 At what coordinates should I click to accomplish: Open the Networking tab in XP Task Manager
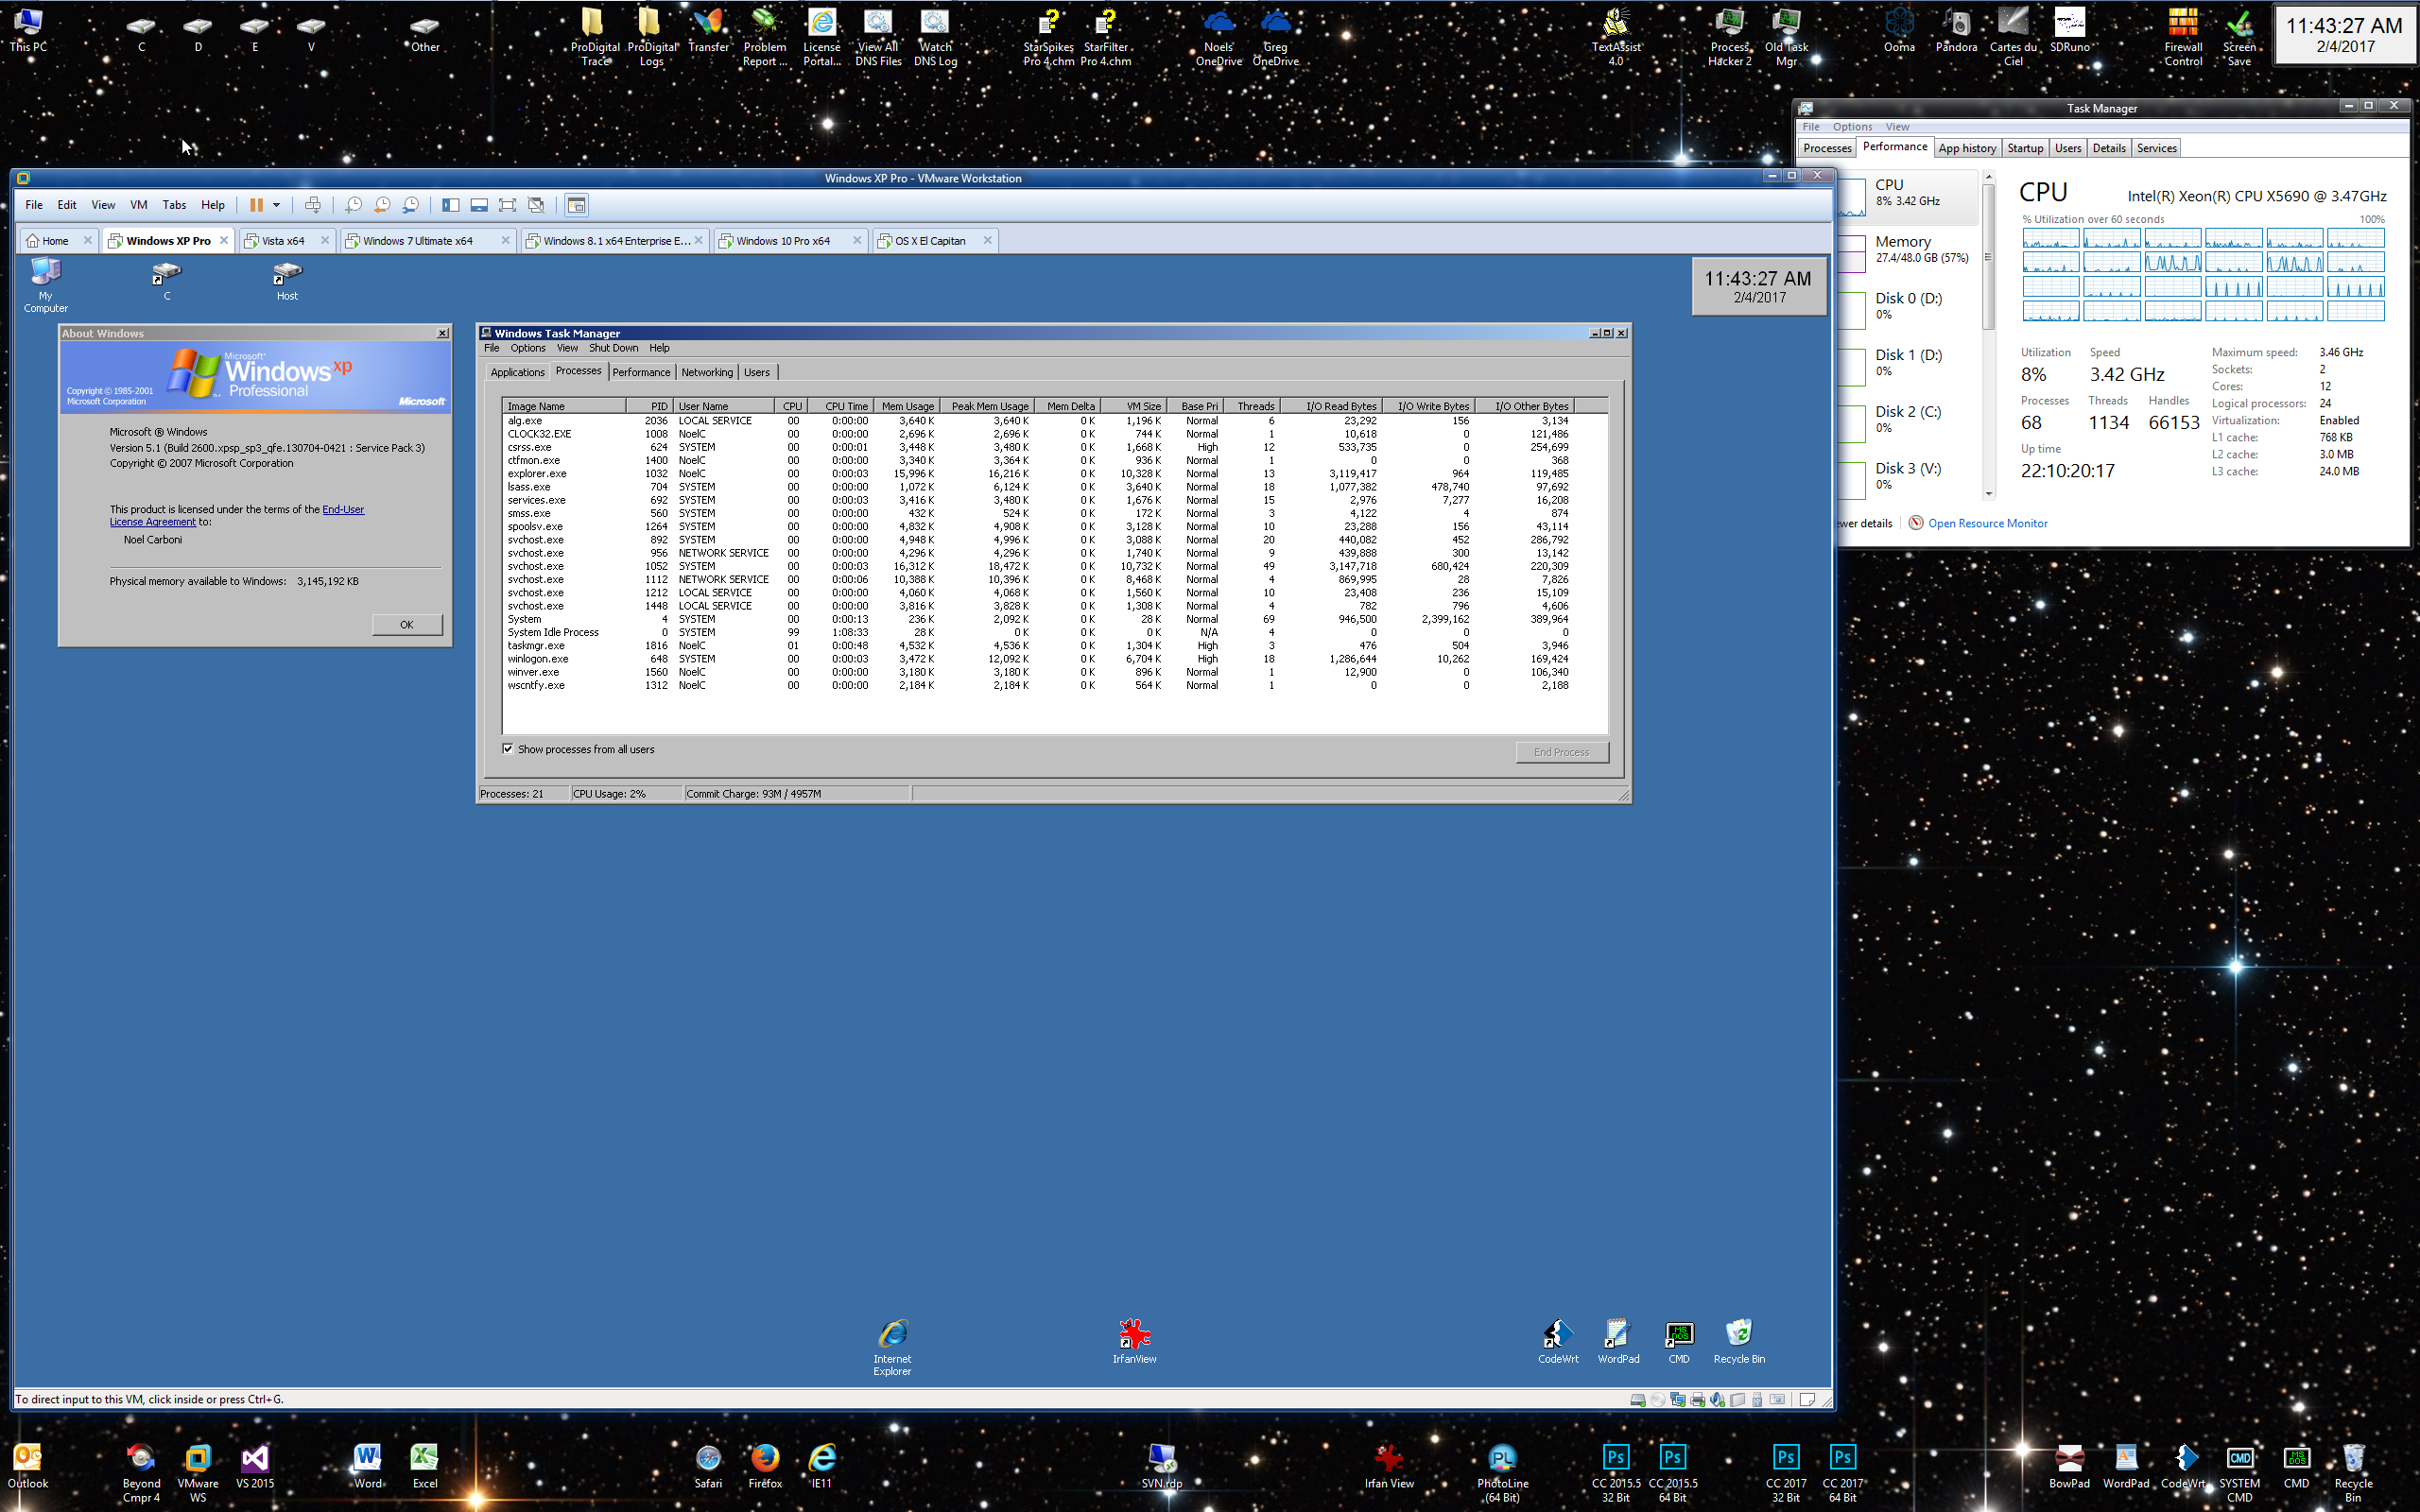[707, 372]
